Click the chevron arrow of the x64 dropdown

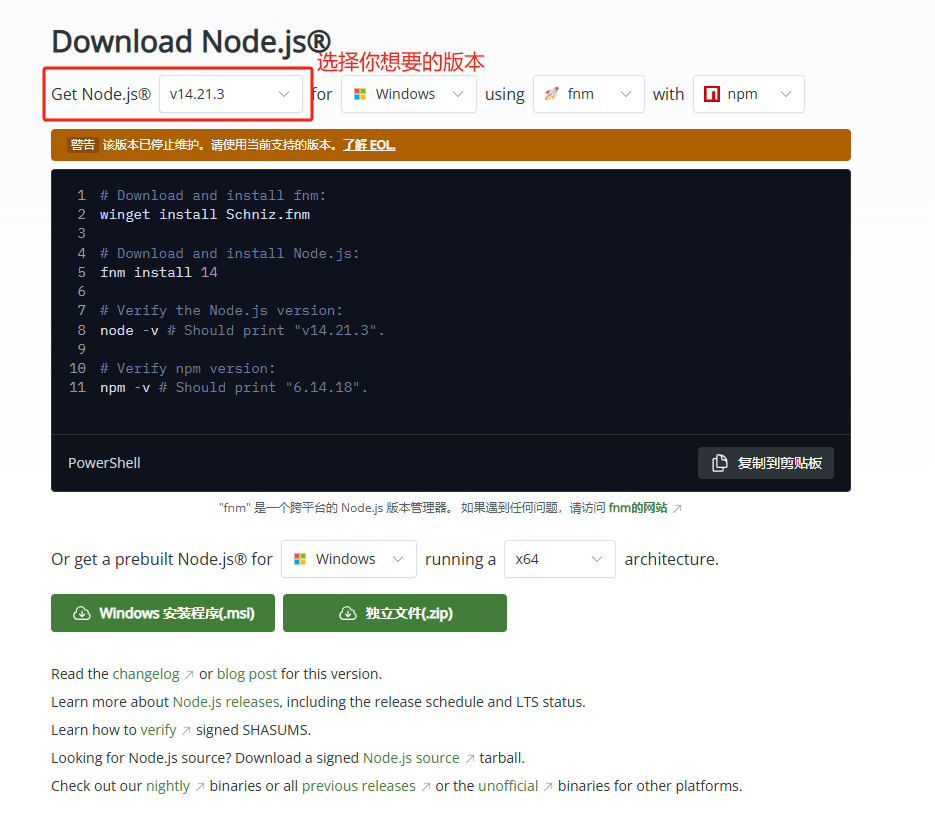[x=597, y=559]
